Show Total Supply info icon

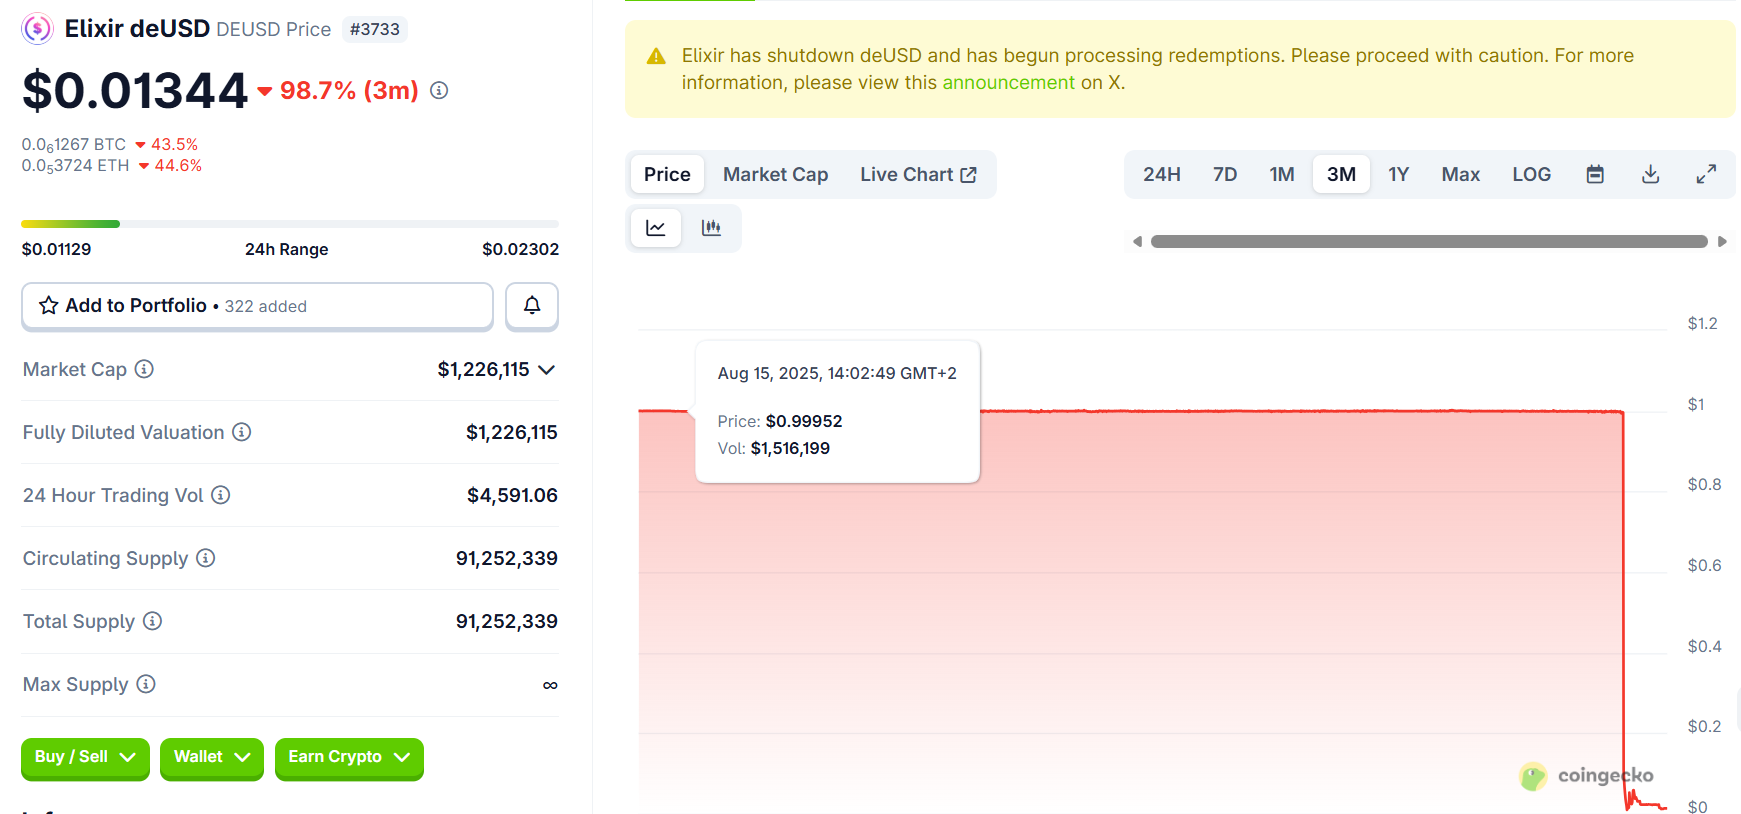(152, 621)
